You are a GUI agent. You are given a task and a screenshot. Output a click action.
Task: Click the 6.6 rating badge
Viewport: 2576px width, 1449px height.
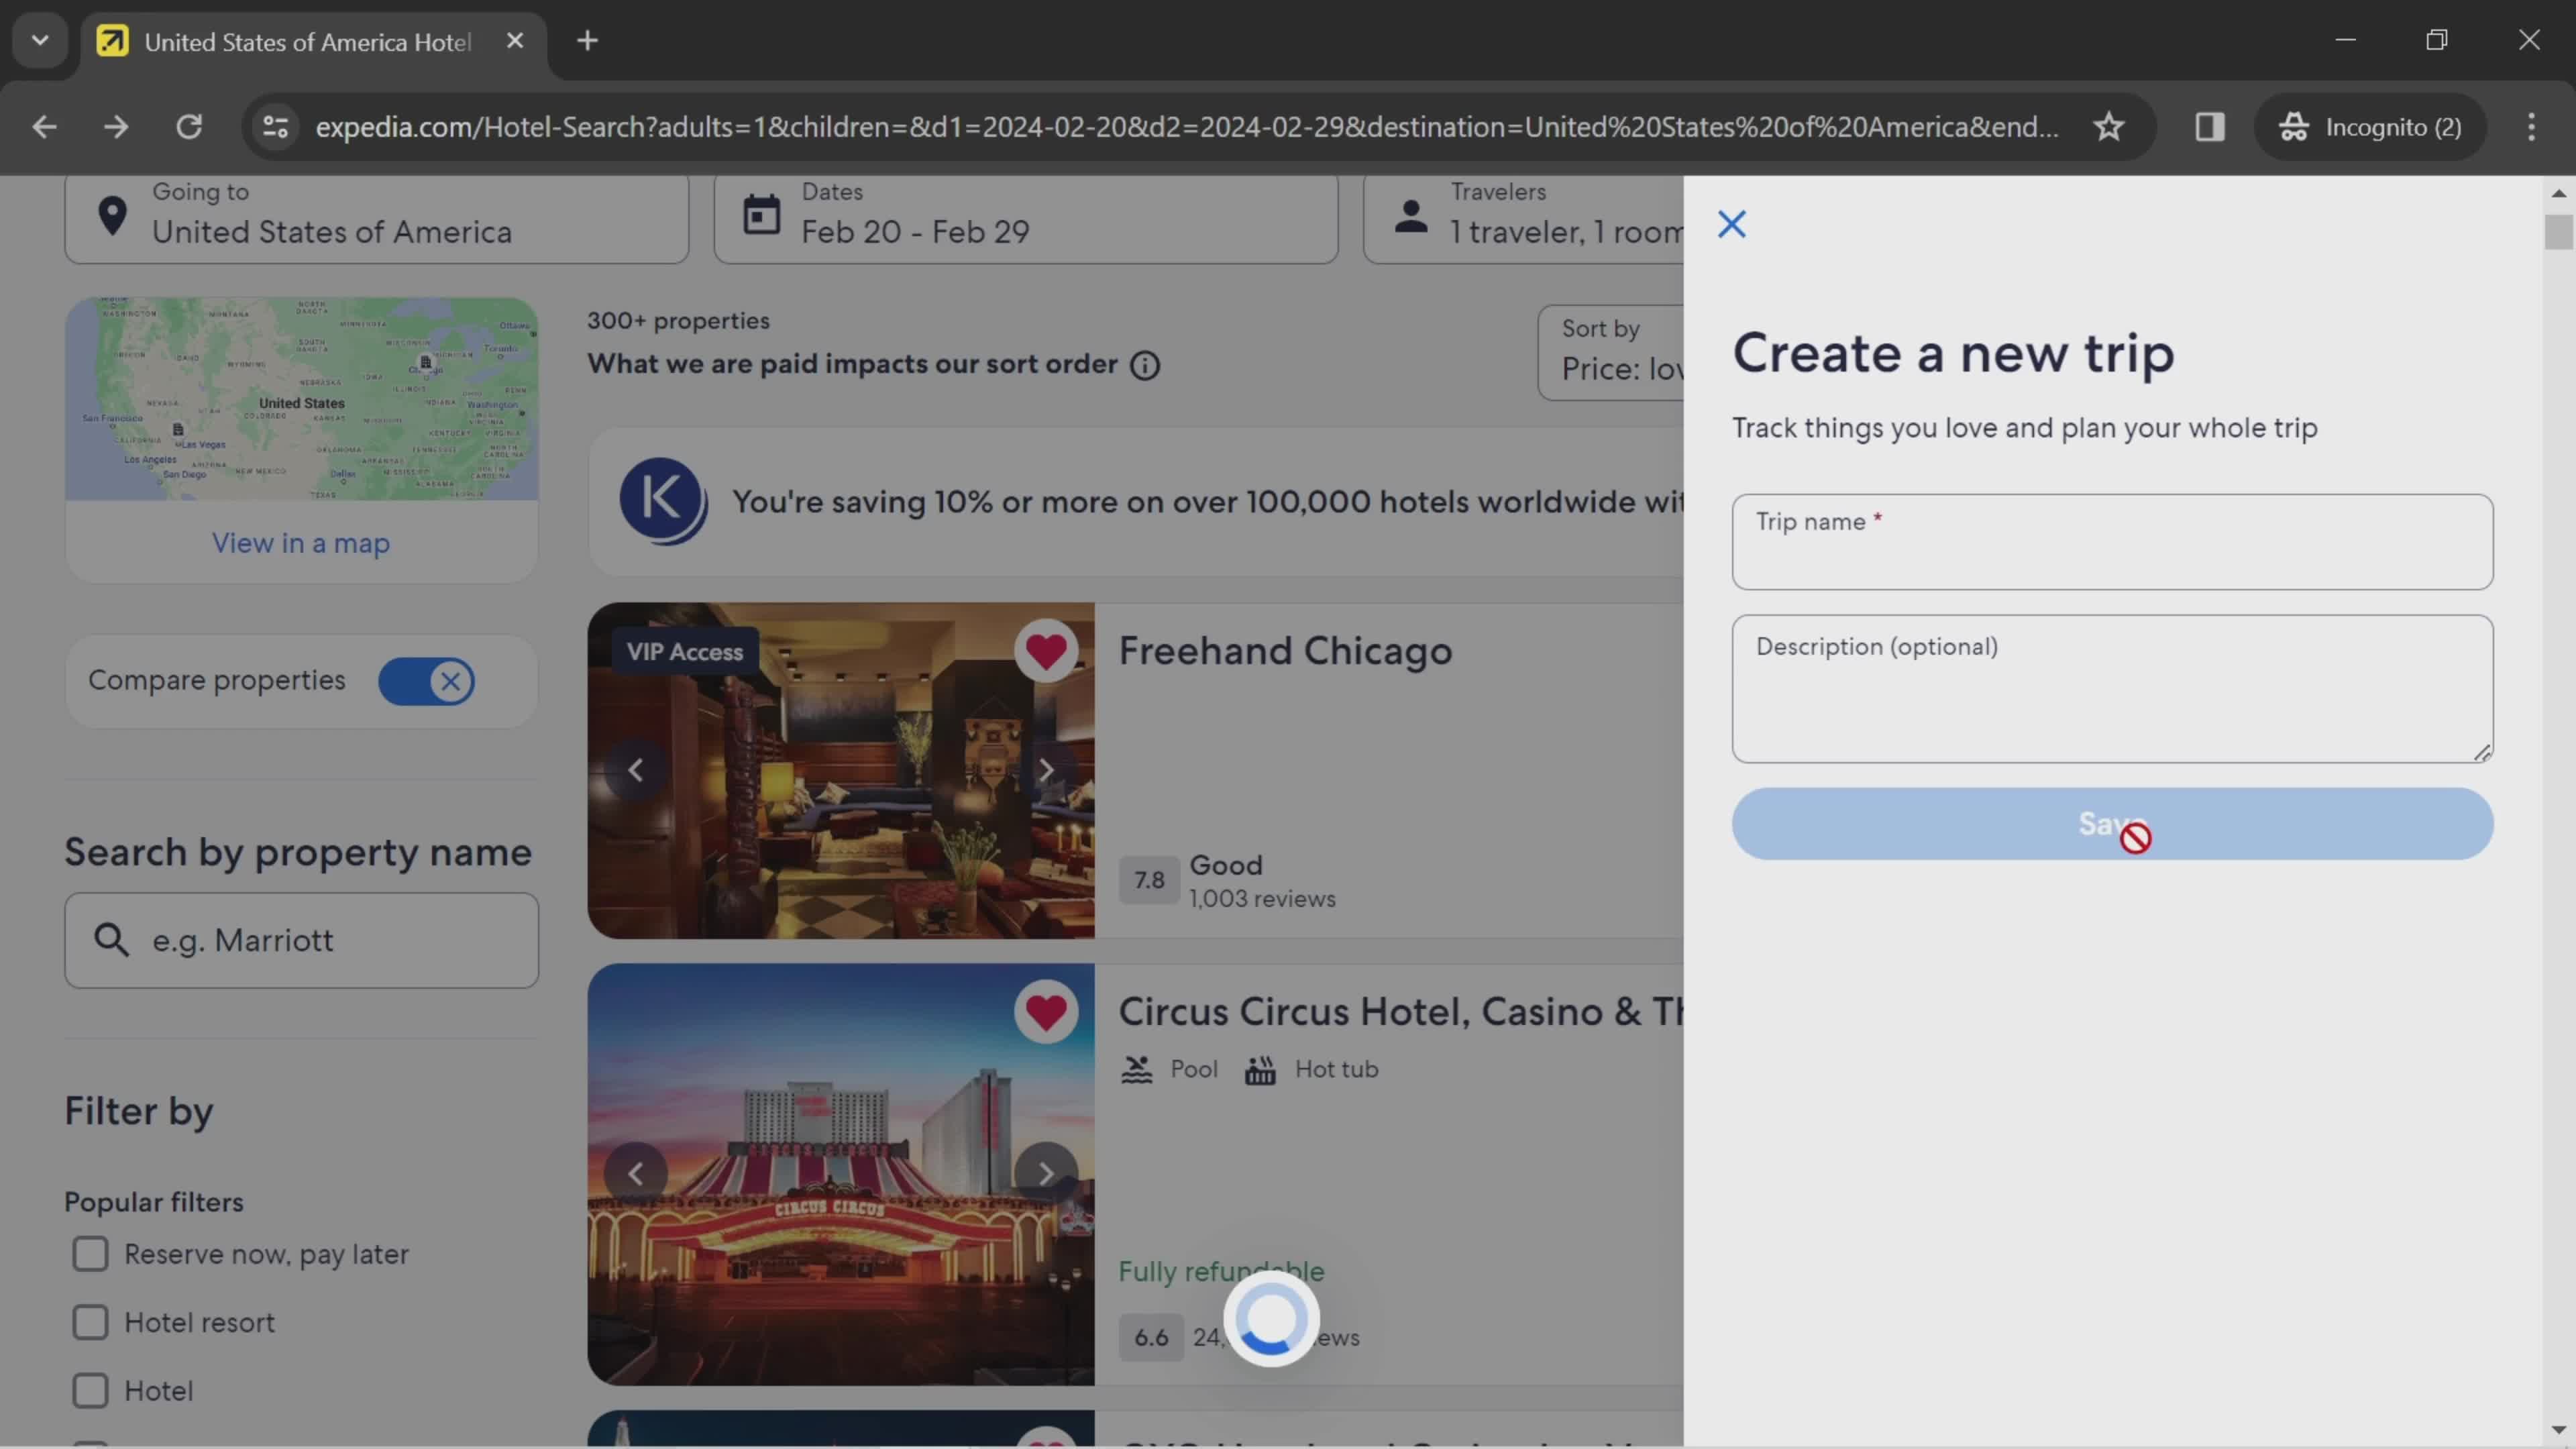click(x=1151, y=1338)
